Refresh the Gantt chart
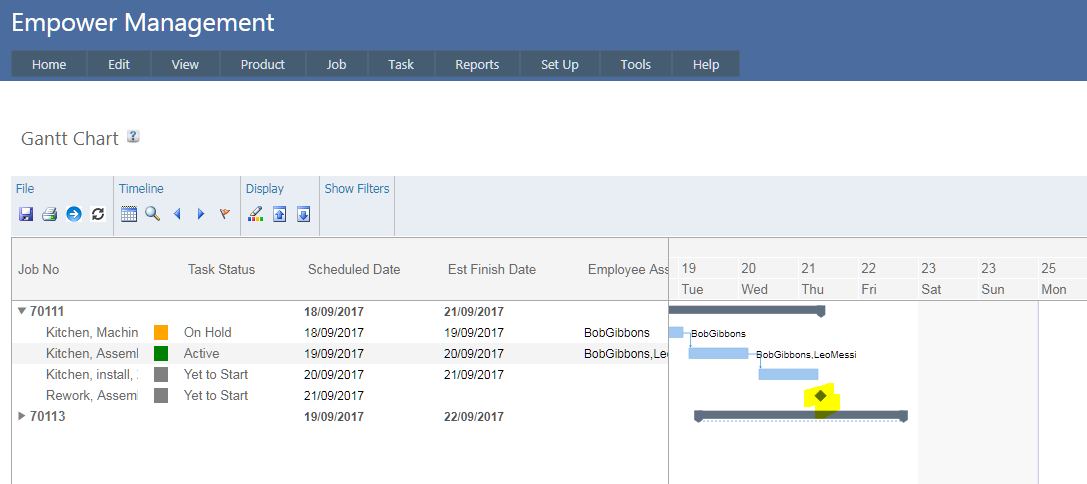This screenshot has height=484, width=1087. [x=98, y=214]
